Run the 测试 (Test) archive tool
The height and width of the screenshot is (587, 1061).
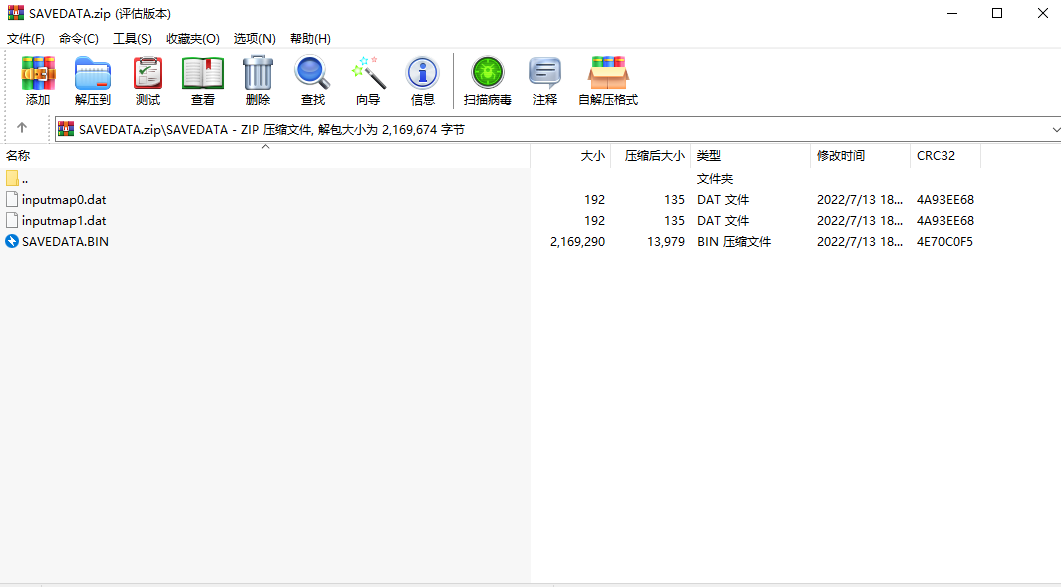(148, 81)
